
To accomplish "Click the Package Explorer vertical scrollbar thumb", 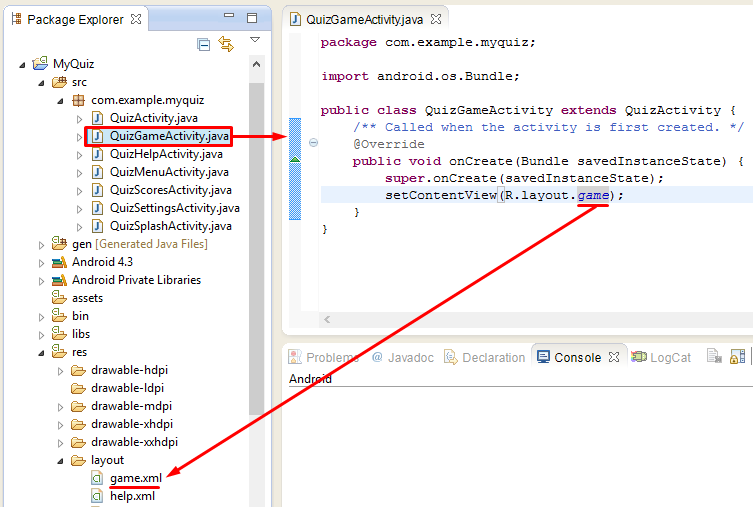I will [x=256, y=249].
